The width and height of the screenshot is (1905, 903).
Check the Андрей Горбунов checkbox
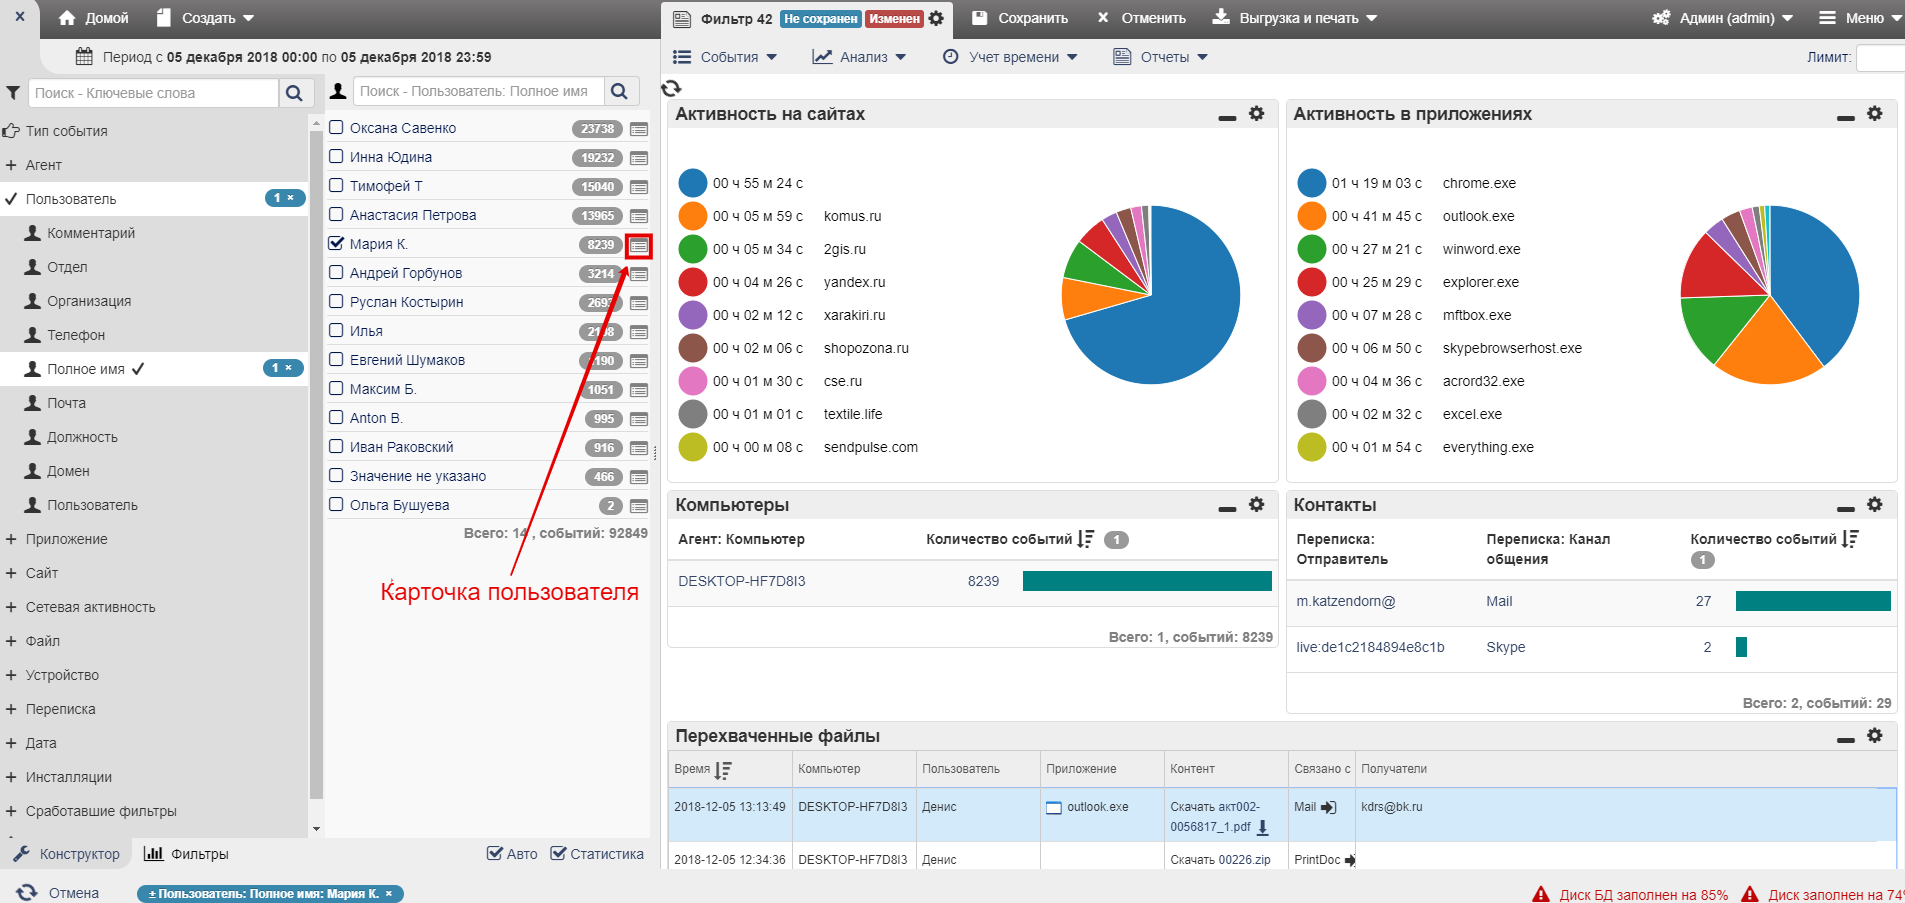(337, 273)
